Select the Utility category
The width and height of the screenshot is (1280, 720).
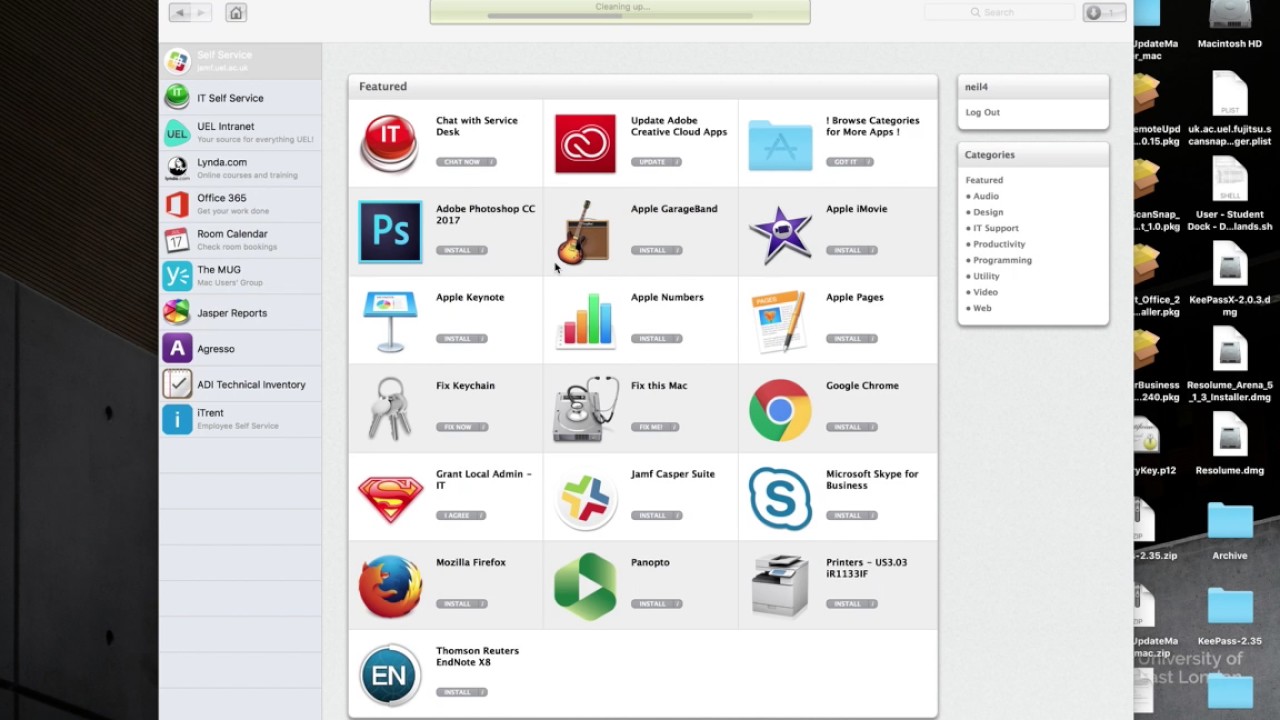pos(986,276)
